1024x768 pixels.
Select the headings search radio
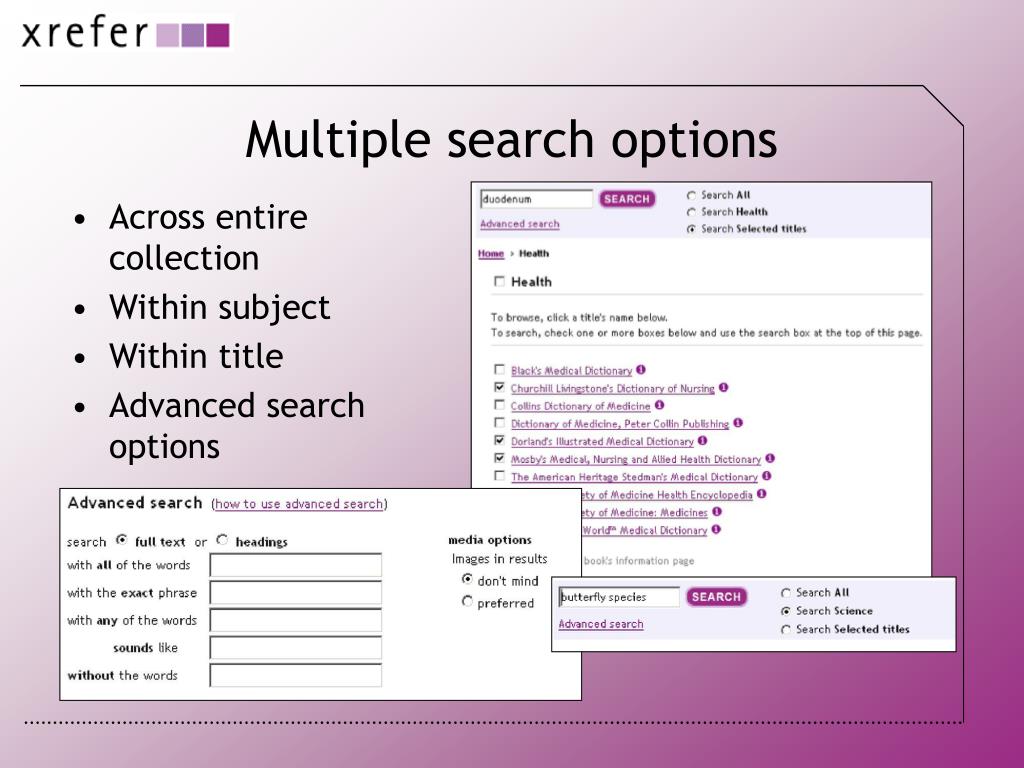click(x=222, y=540)
